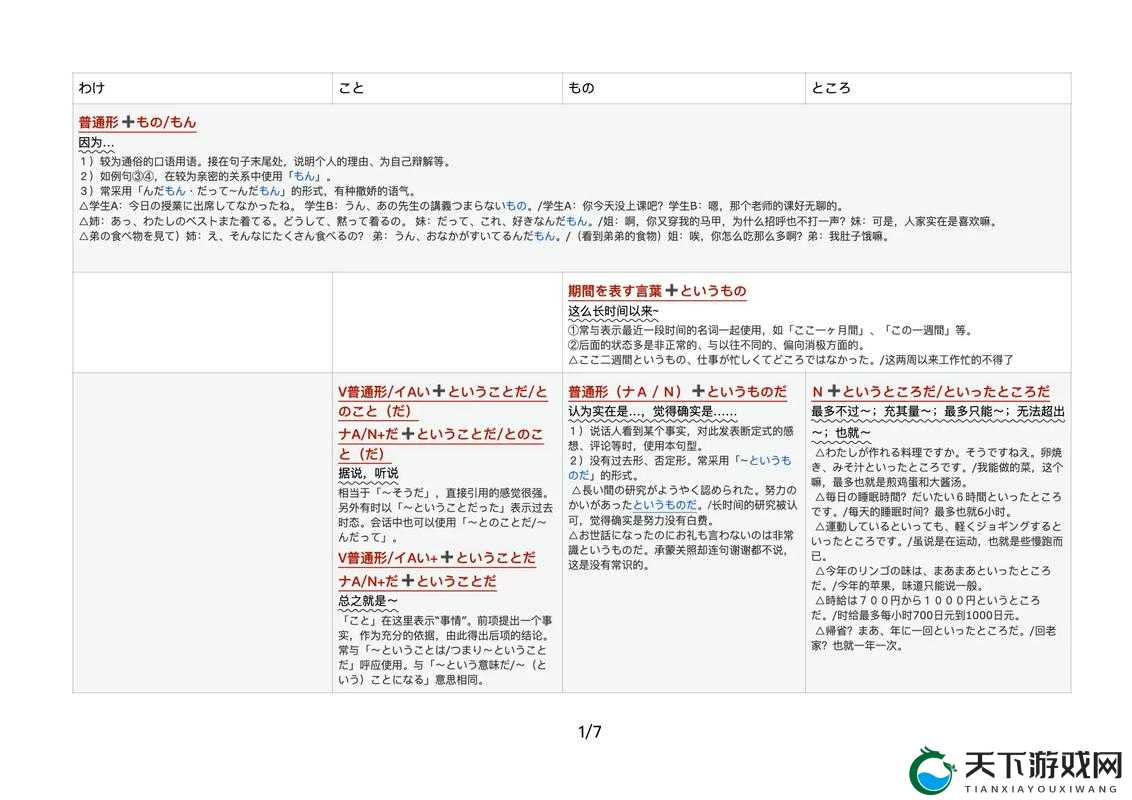Click the example starting △長い間の研究が
This screenshot has width=1132, height=800.
[x=682, y=505]
